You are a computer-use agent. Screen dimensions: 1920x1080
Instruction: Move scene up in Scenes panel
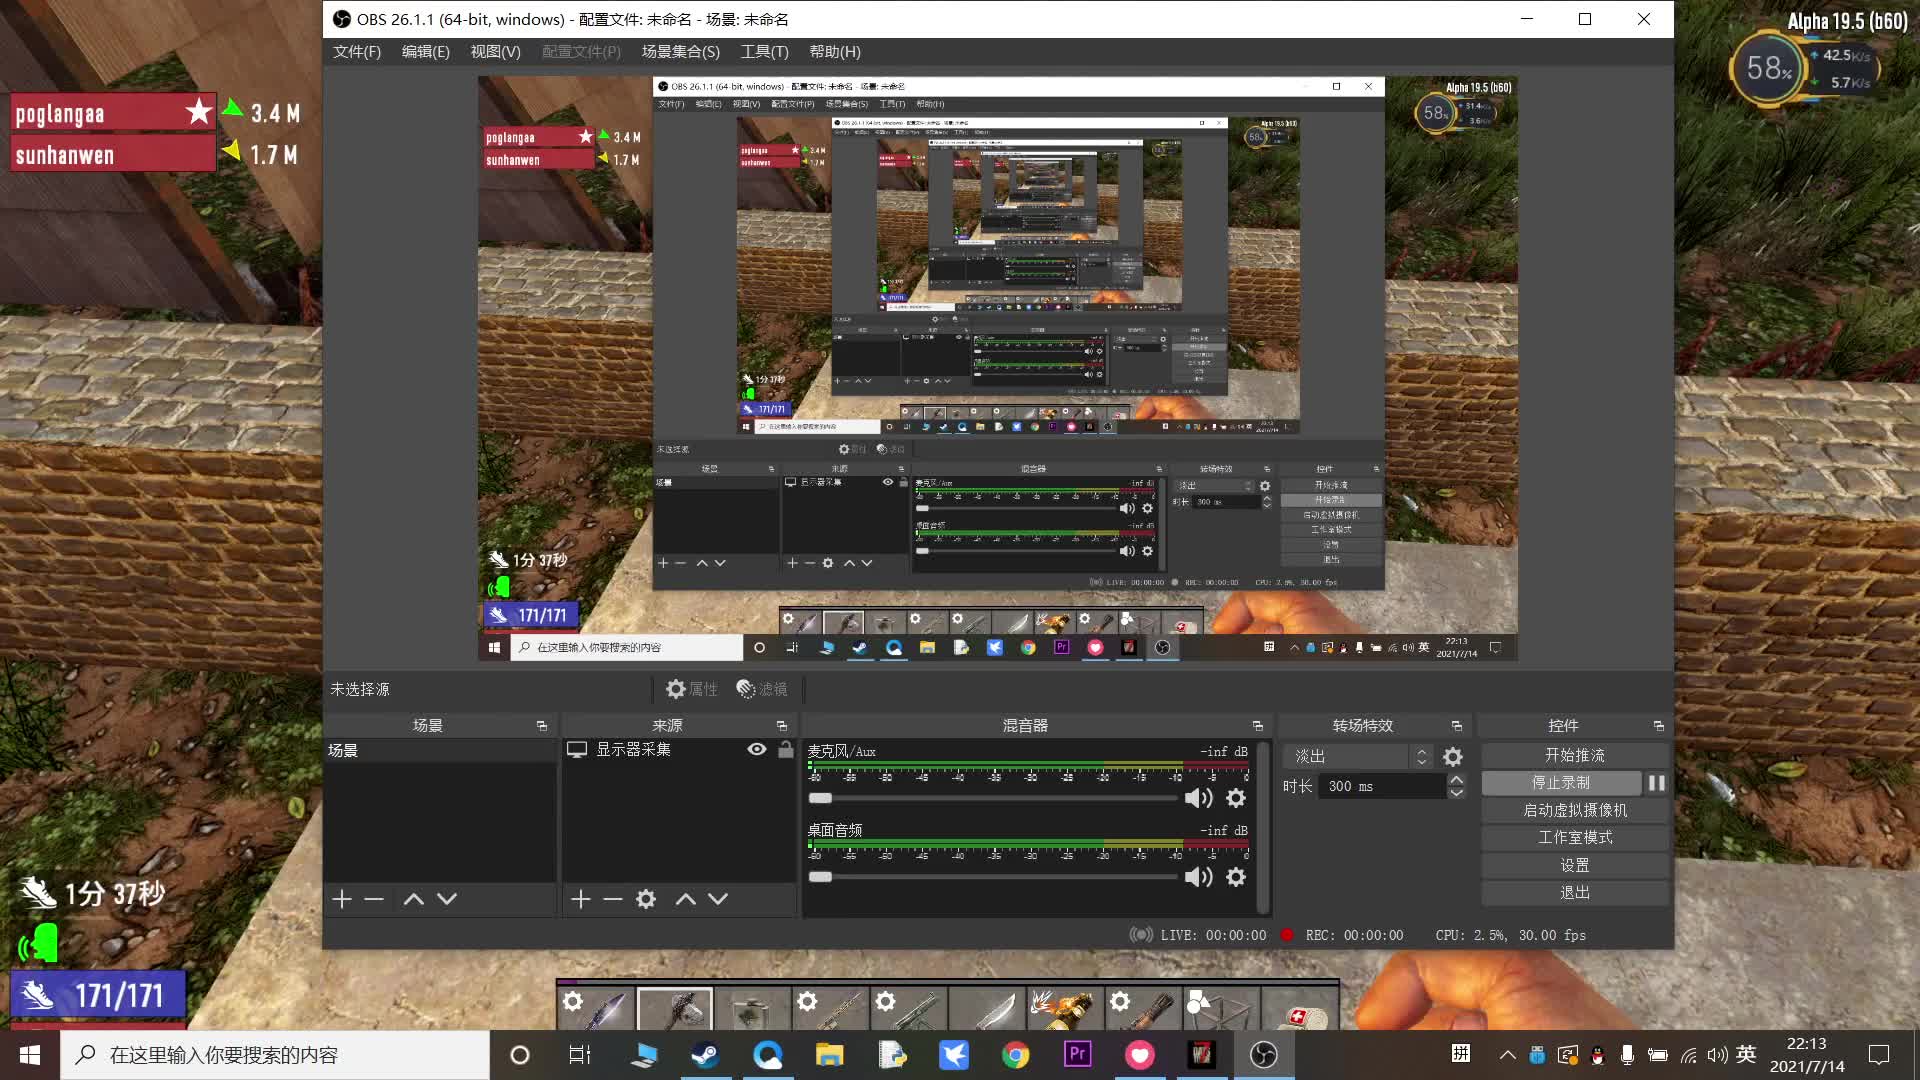(413, 899)
